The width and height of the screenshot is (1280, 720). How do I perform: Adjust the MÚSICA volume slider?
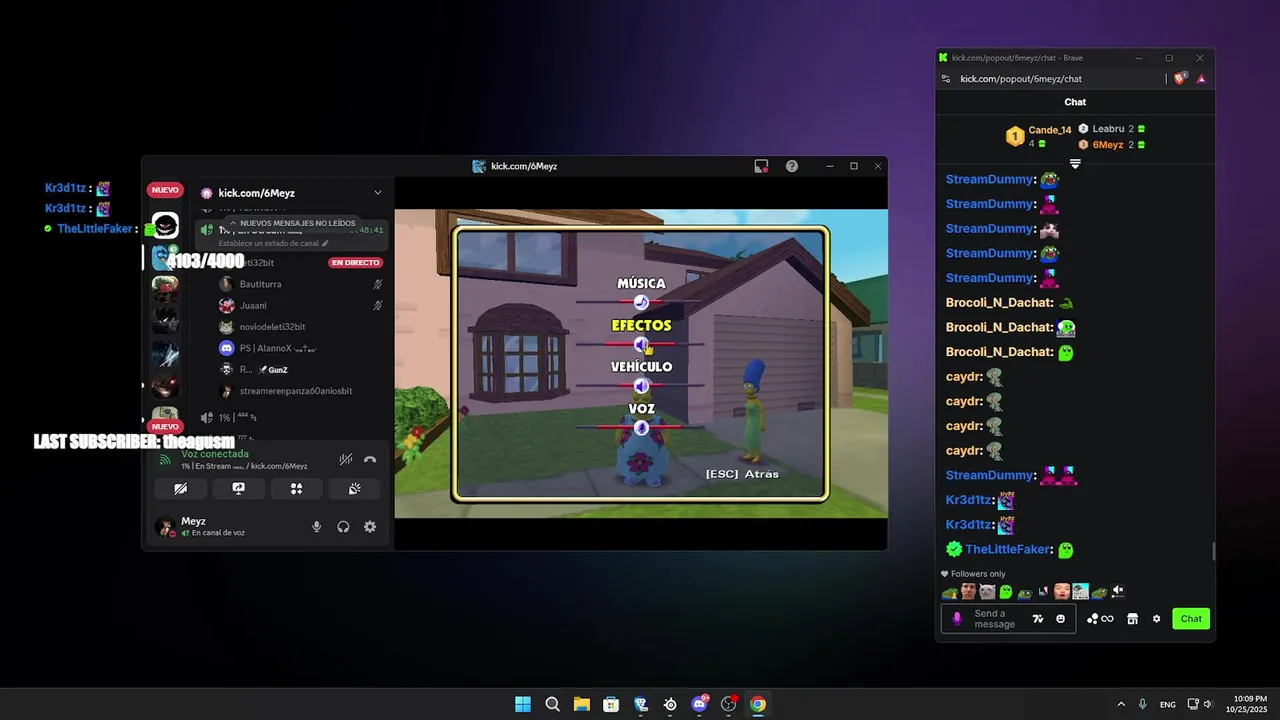pos(641,302)
